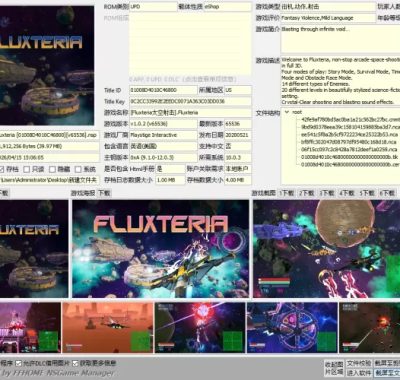This screenshot has width=400, height=380.
Task: Click the 存档数据大小 4.00 MB field
Action: pos(238,180)
